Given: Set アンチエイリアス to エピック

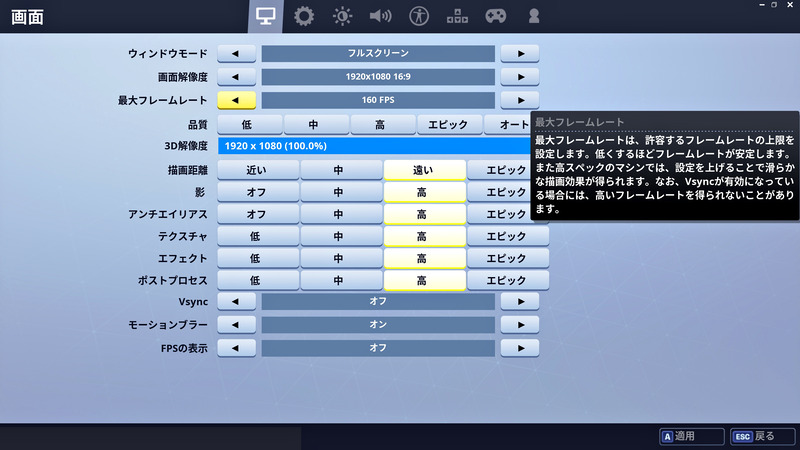Looking at the screenshot, I should pos(499,214).
